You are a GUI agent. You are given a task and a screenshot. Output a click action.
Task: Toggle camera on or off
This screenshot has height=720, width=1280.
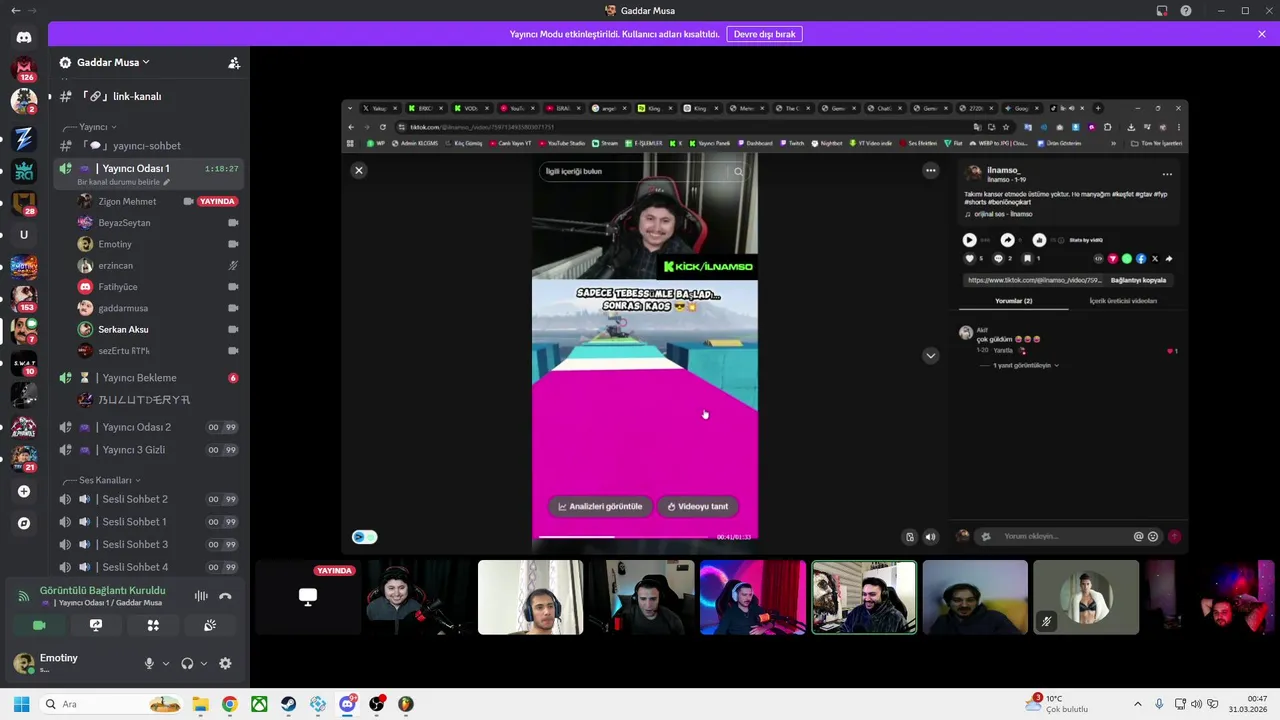coord(39,625)
